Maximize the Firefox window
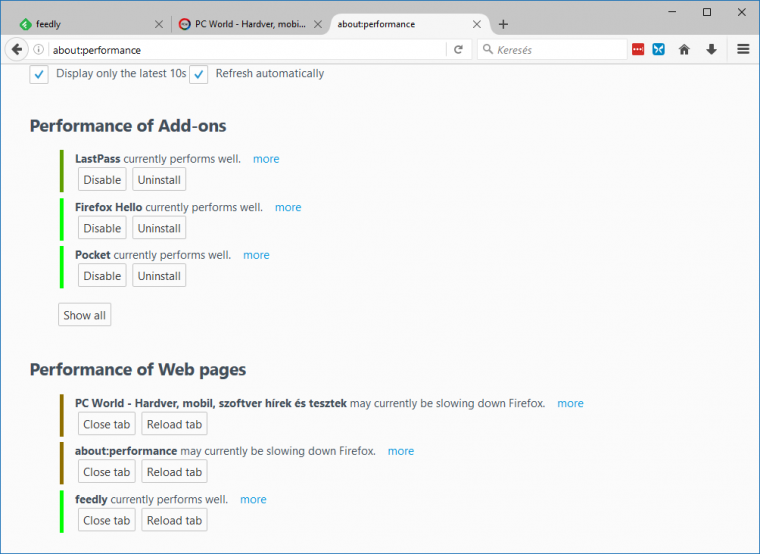760x554 pixels. [x=707, y=12]
